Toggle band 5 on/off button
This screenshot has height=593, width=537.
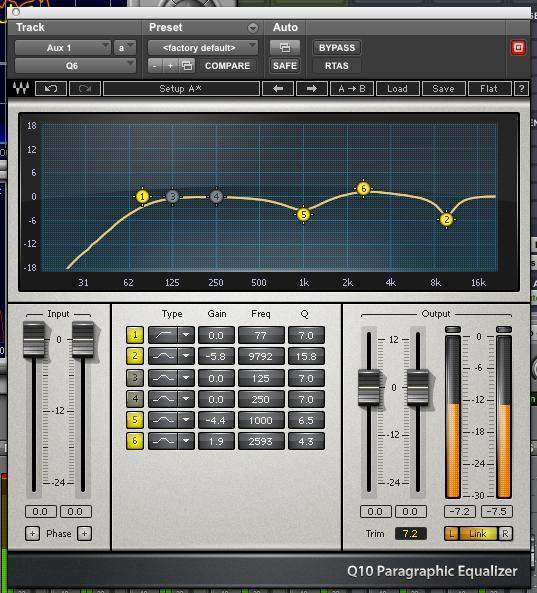tap(135, 420)
